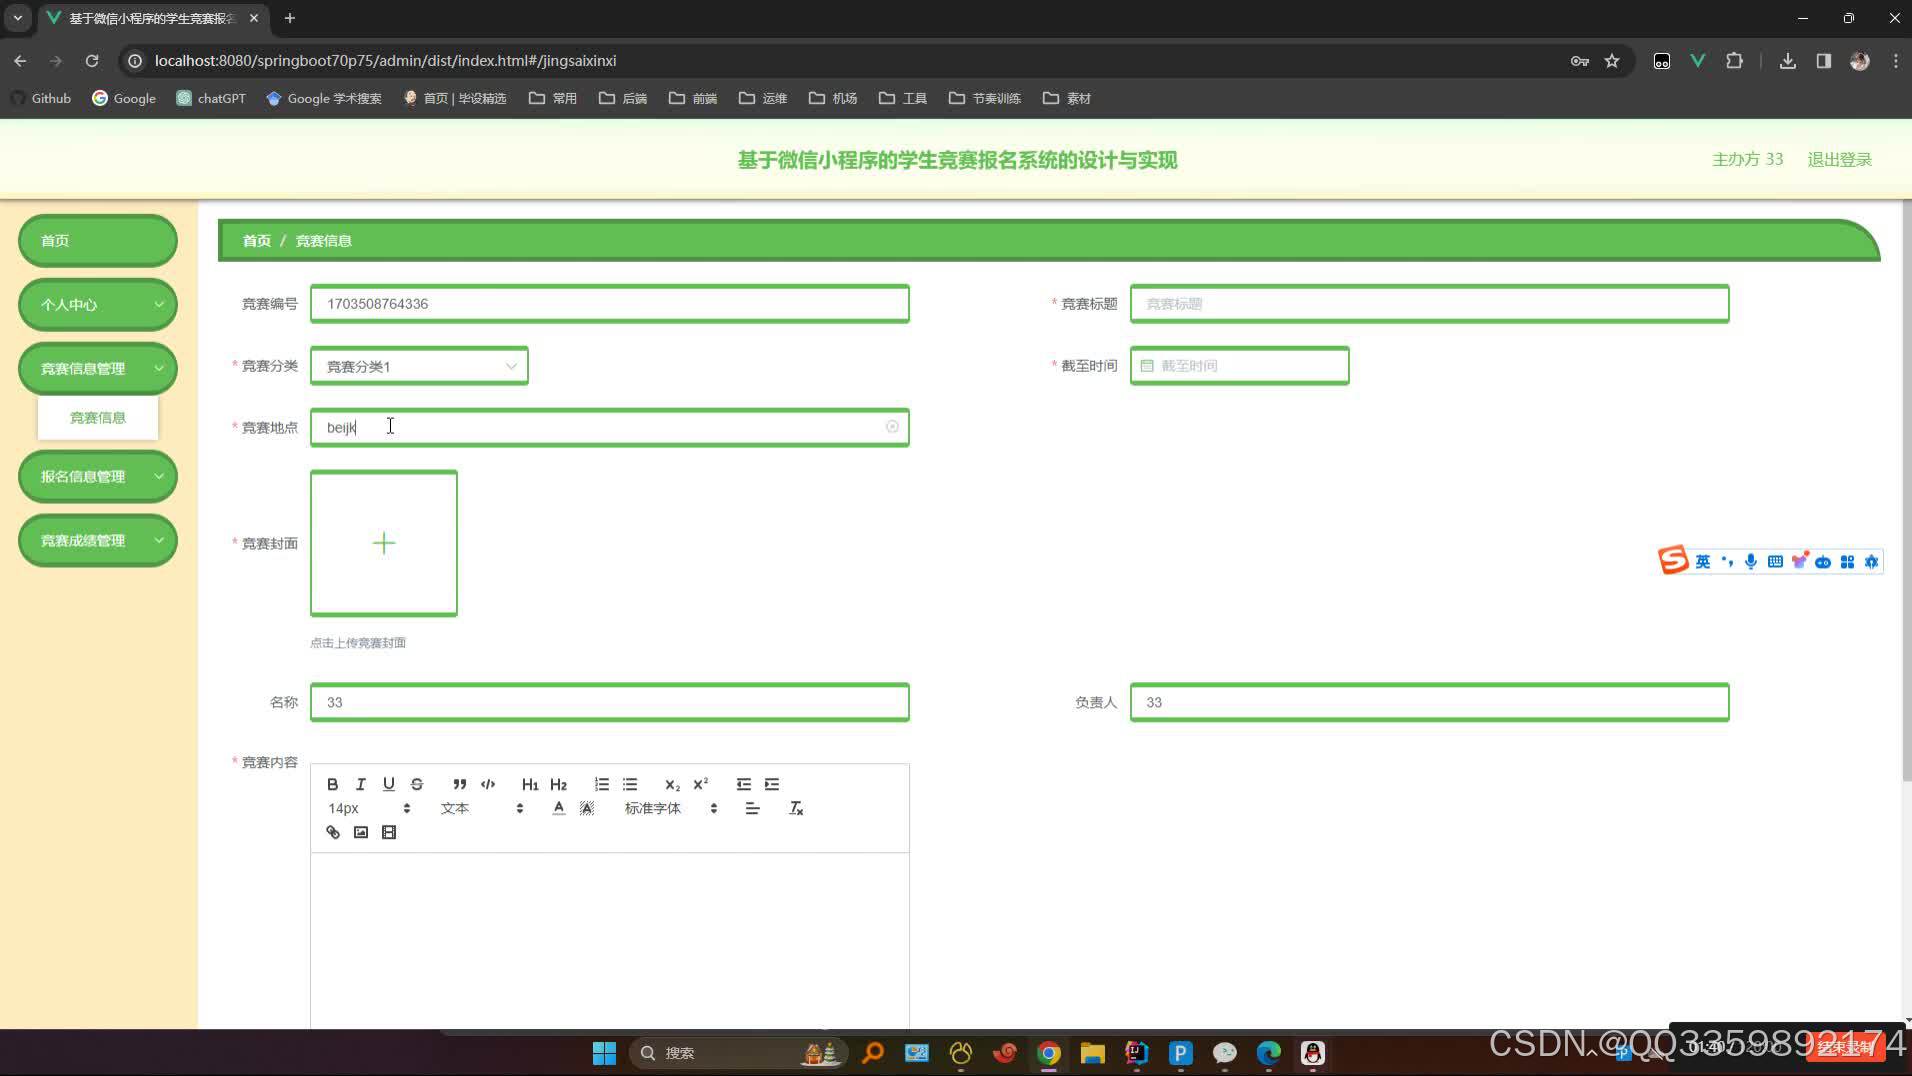Open the 文本 paragraph style dropdown

tap(482, 808)
